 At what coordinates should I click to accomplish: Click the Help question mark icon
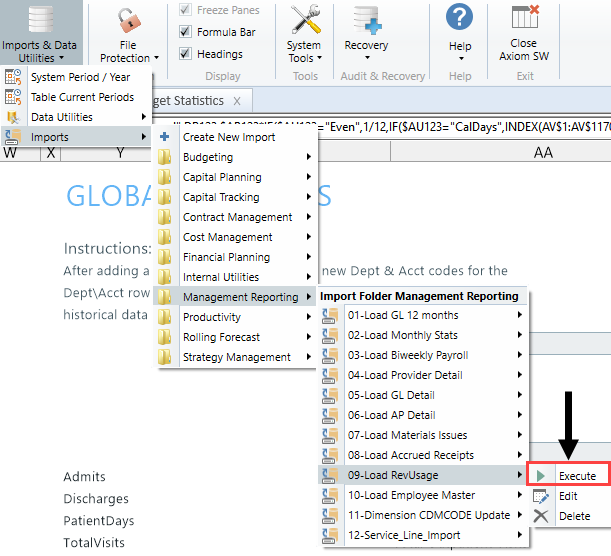click(x=459, y=18)
